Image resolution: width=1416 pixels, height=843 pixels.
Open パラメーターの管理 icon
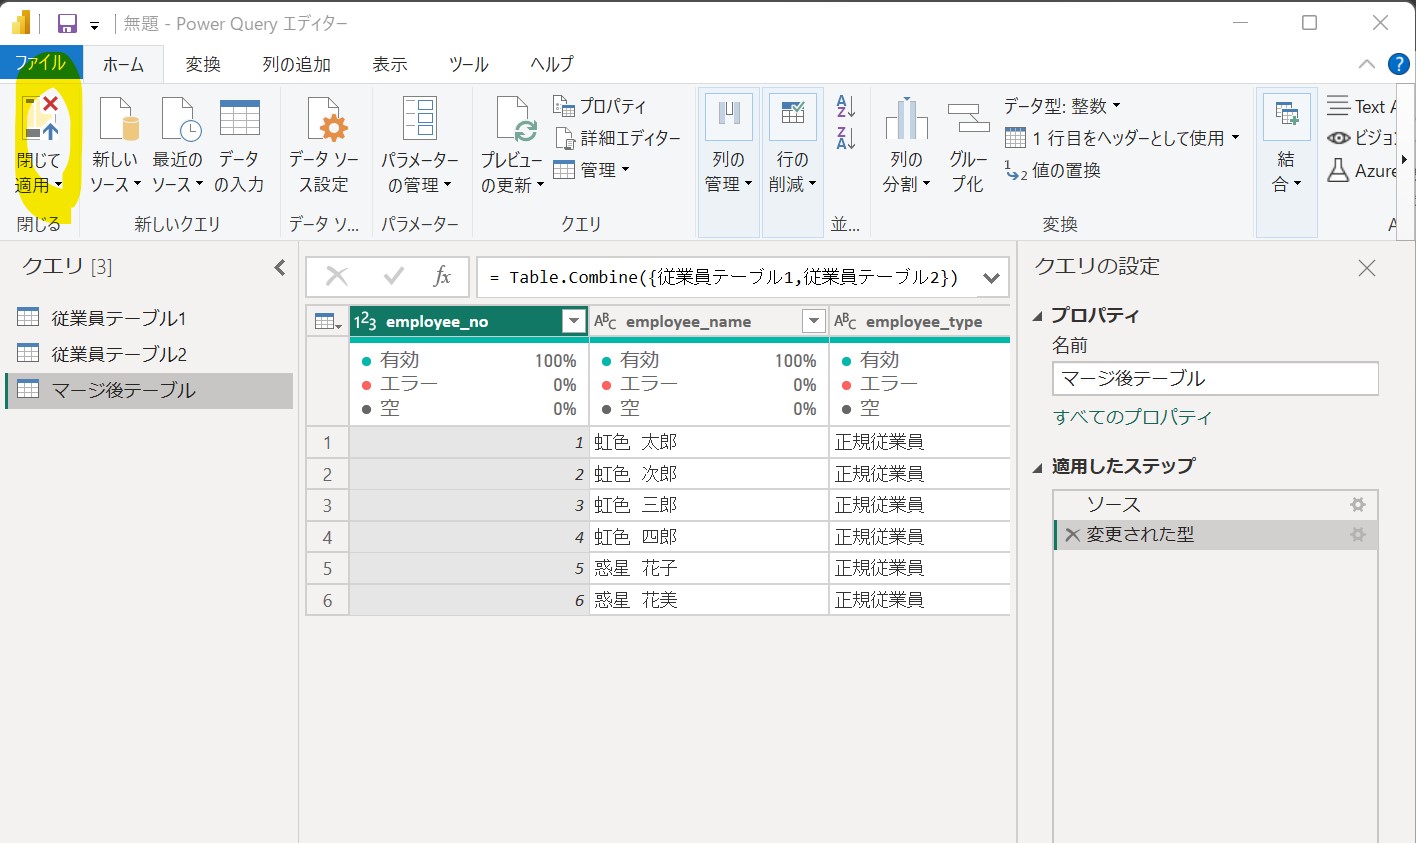pos(420,118)
